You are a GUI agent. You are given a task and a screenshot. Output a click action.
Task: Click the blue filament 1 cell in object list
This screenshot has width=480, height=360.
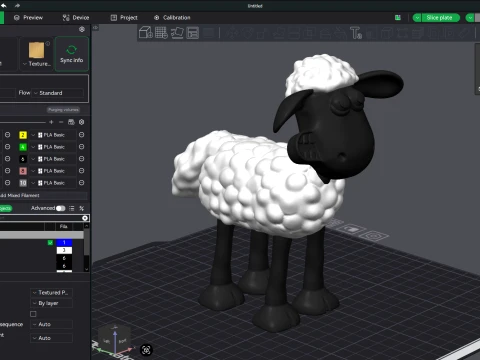tap(64, 243)
